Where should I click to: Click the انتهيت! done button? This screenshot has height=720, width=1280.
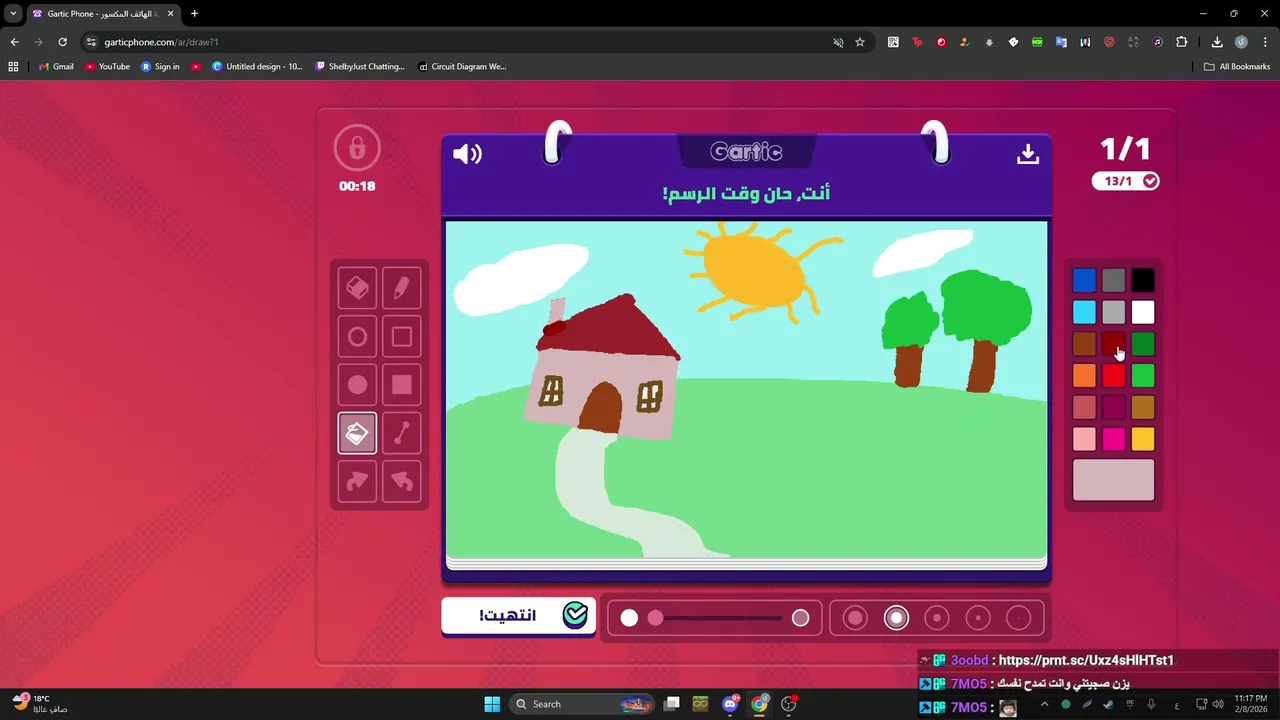[518, 615]
